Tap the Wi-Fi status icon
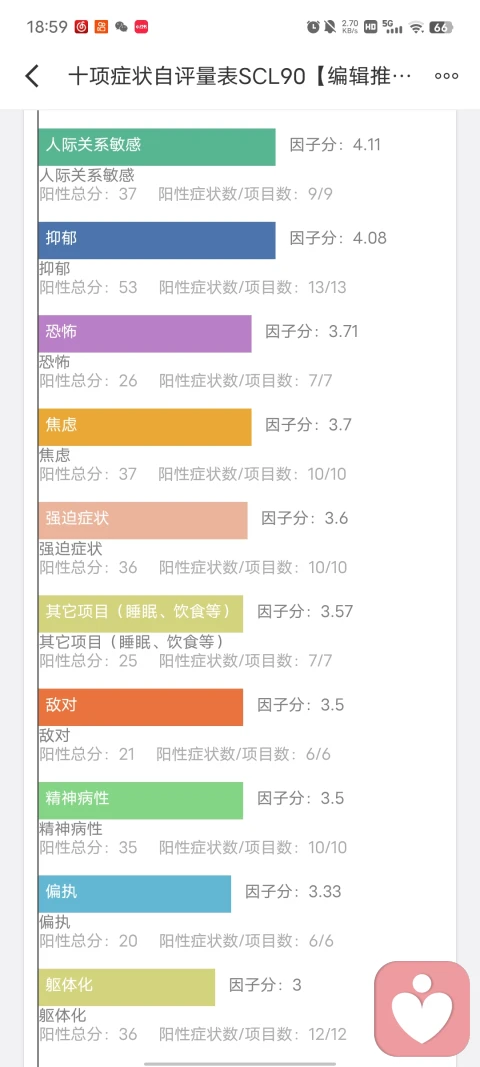 415,27
